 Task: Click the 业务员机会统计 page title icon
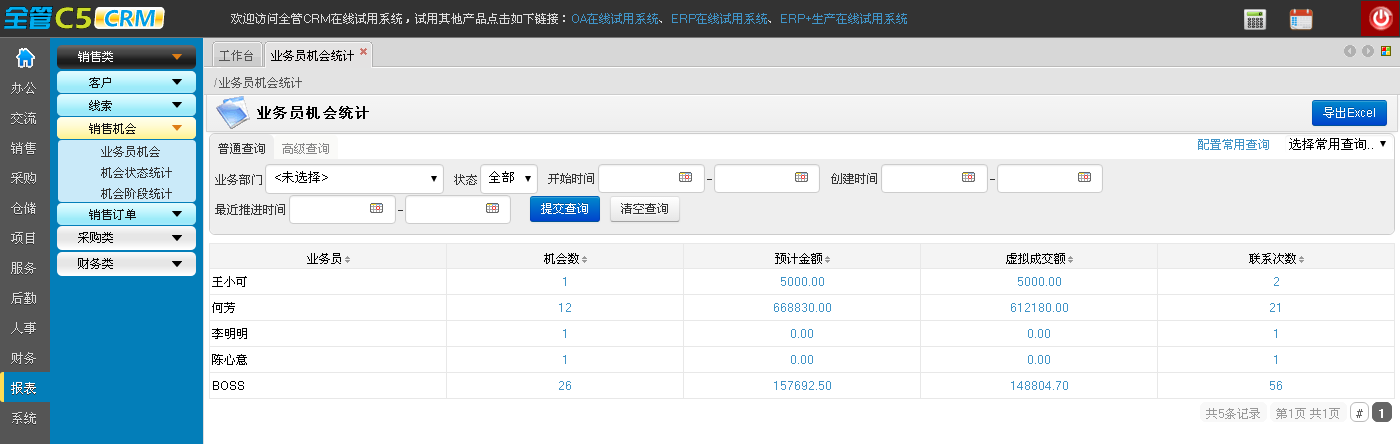(x=232, y=113)
